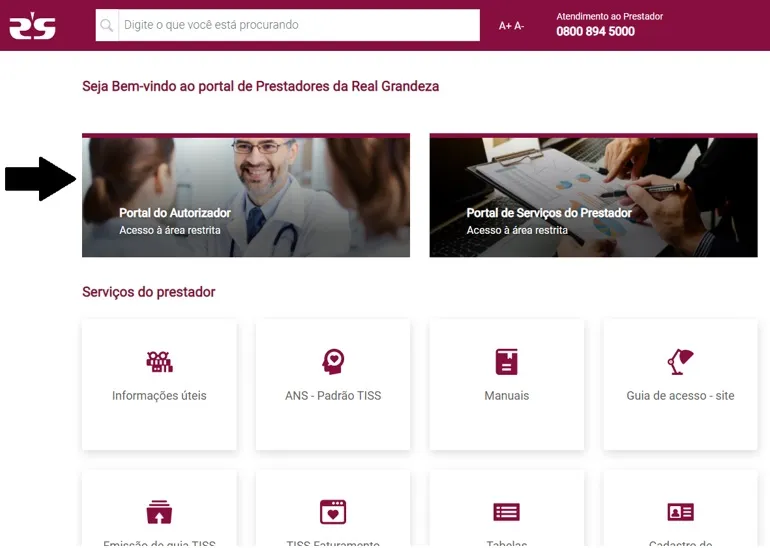Click the Real Grandeza logo
Image resolution: width=770 pixels, height=548 pixels.
pyautogui.click(x=32, y=26)
